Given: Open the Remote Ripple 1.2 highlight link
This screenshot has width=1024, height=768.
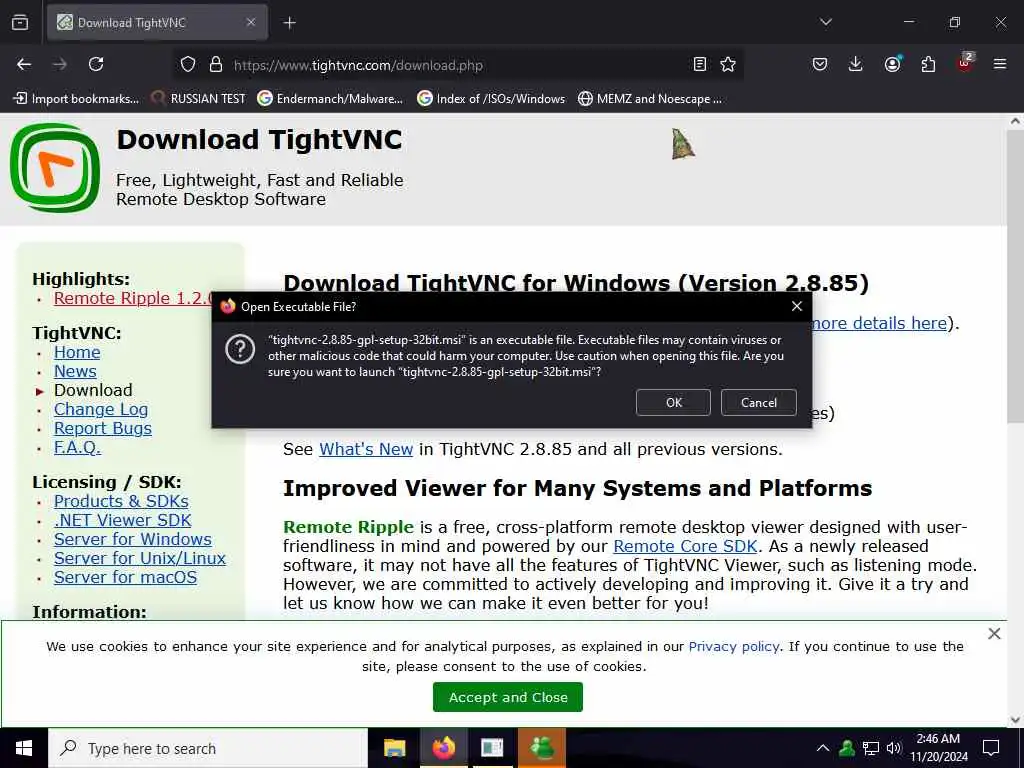Looking at the screenshot, I should tap(133, 298).
